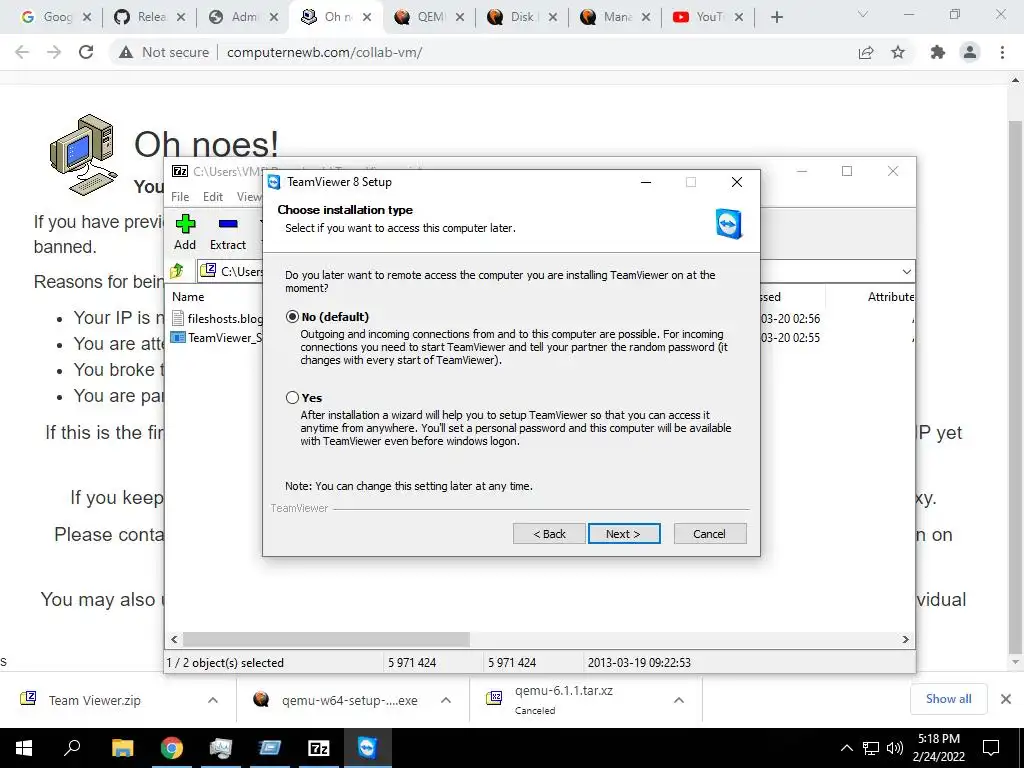
Task: Click Show all downloads
Action: pyautogui.click(x=948, y=699)
